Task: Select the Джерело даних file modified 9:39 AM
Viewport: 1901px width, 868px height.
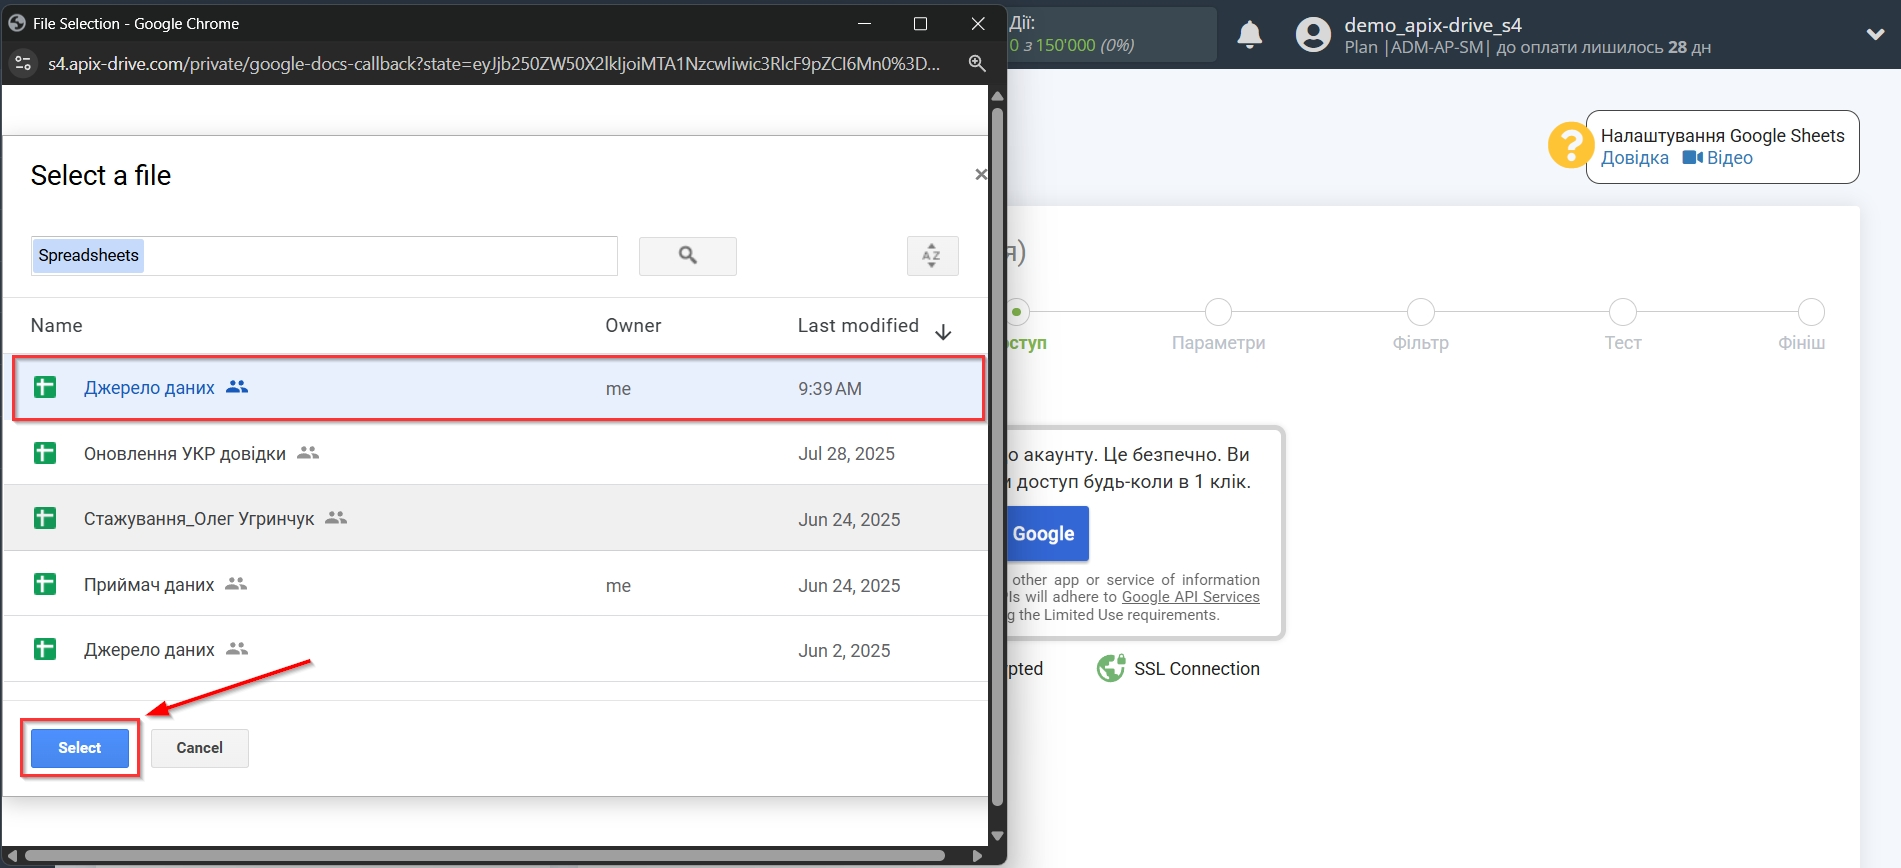Action: 498,388
